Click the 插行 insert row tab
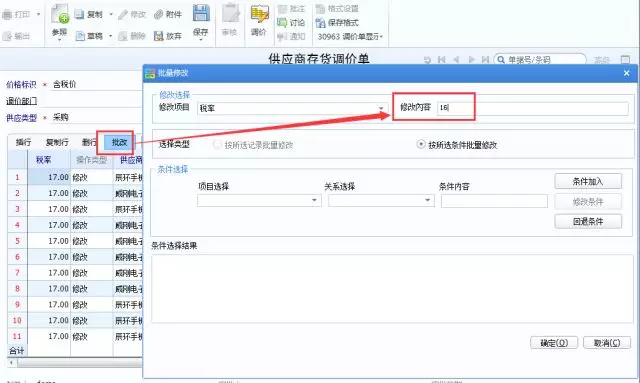Image resolution: width=640 pixels, height=383 pixels. click(24, 142)
